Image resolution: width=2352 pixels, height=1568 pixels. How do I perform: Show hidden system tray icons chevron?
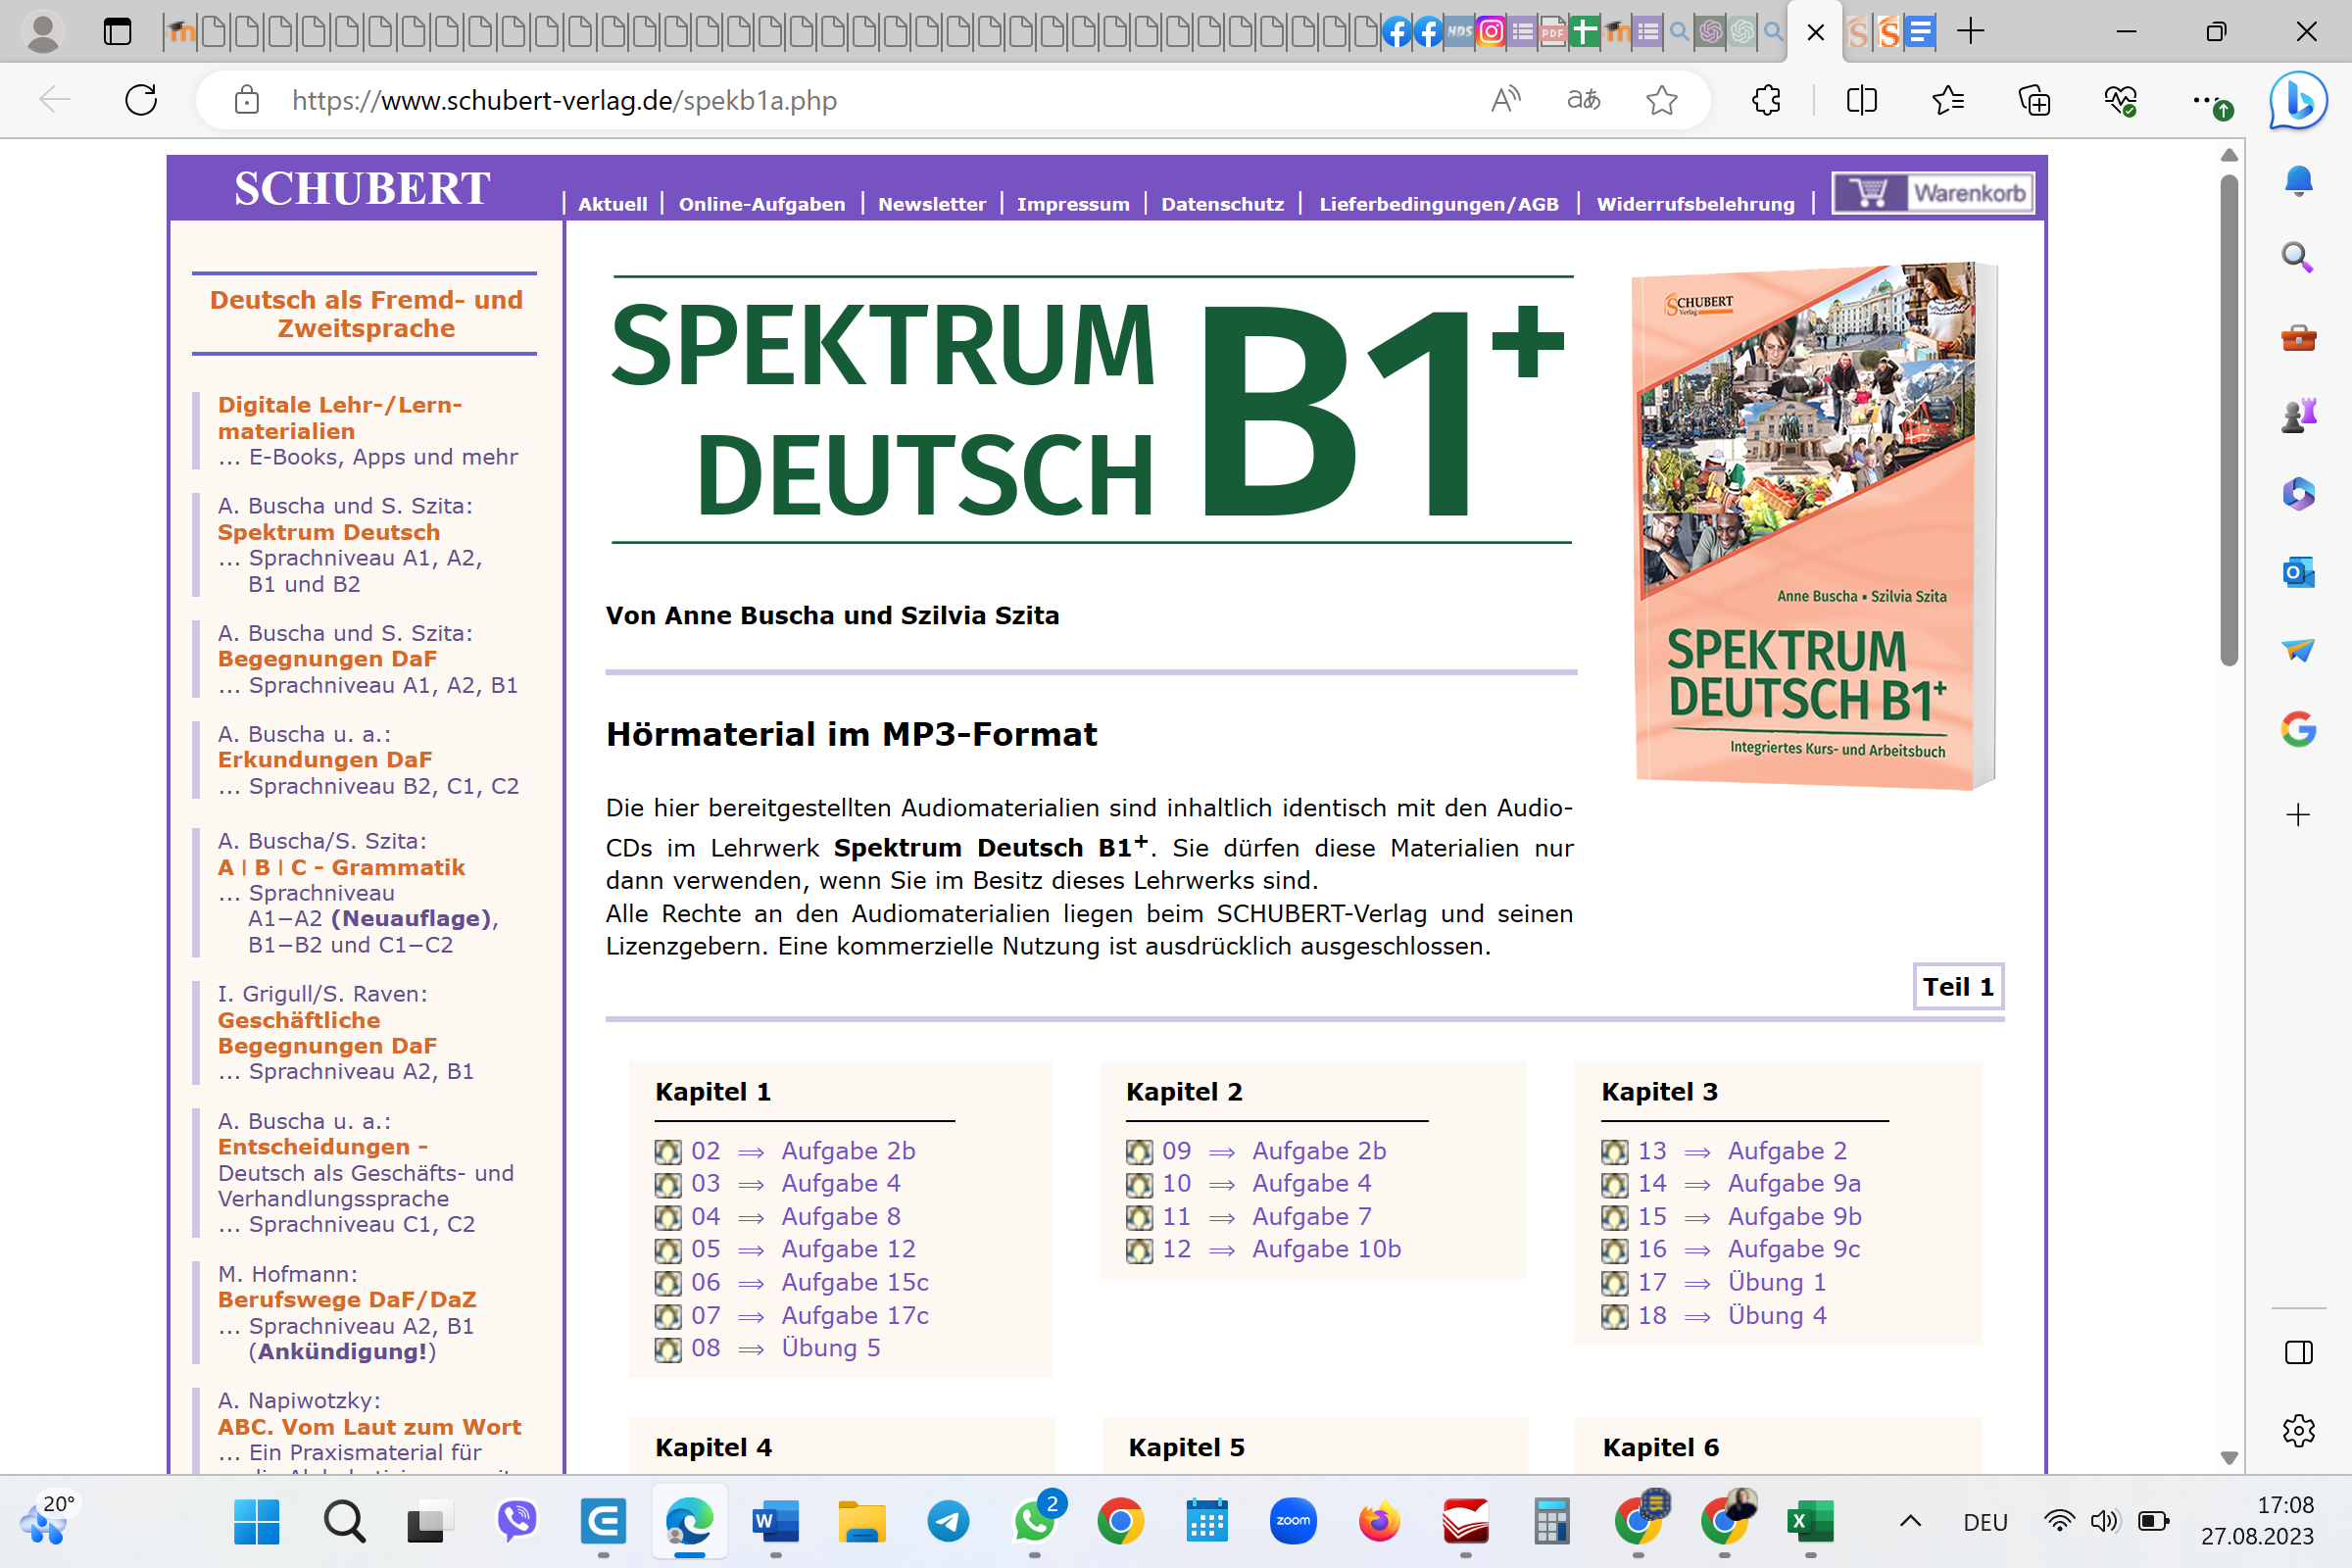tap(1910, 1522)
